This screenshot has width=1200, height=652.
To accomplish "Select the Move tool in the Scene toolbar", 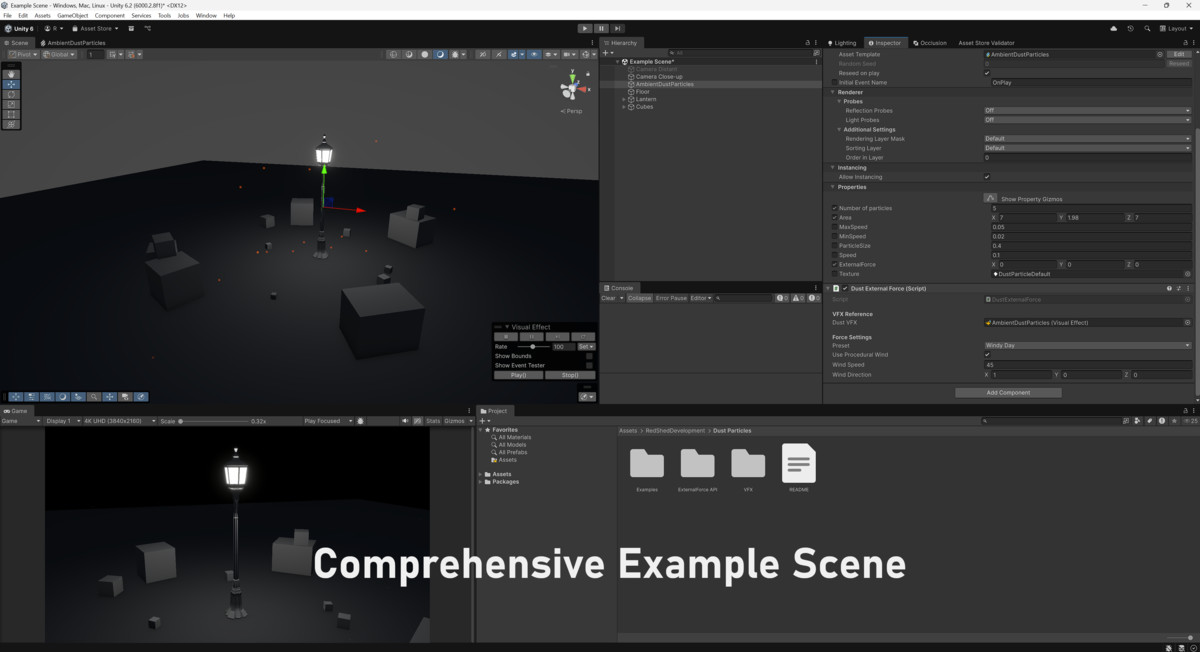I will click(11, 84).
